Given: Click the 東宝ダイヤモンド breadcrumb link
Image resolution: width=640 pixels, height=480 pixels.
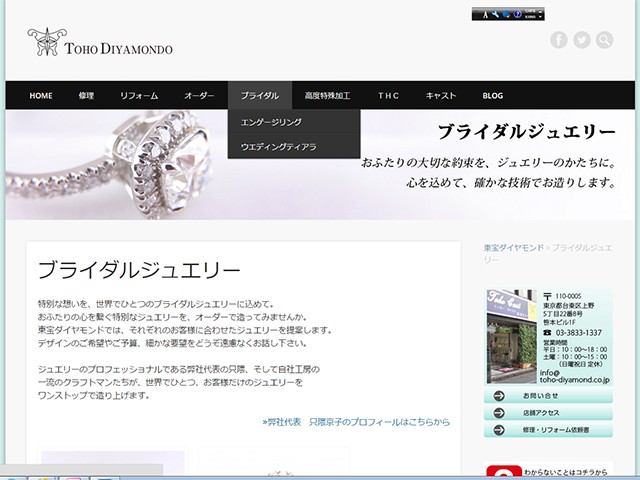Looking at the screenshot, I should 514,248.
